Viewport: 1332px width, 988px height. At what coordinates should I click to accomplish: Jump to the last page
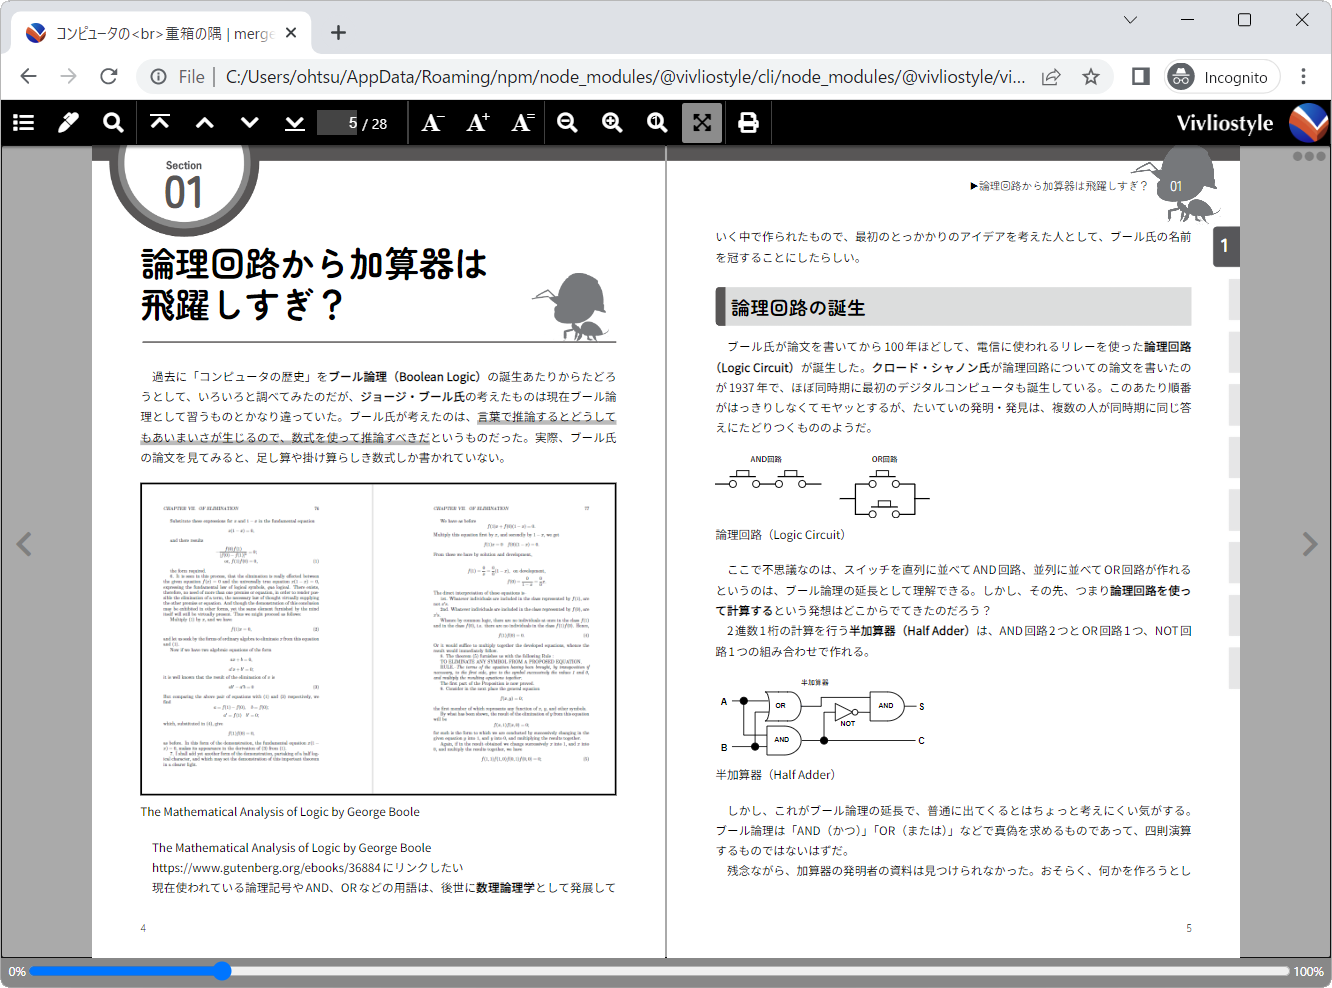[294, 122]
